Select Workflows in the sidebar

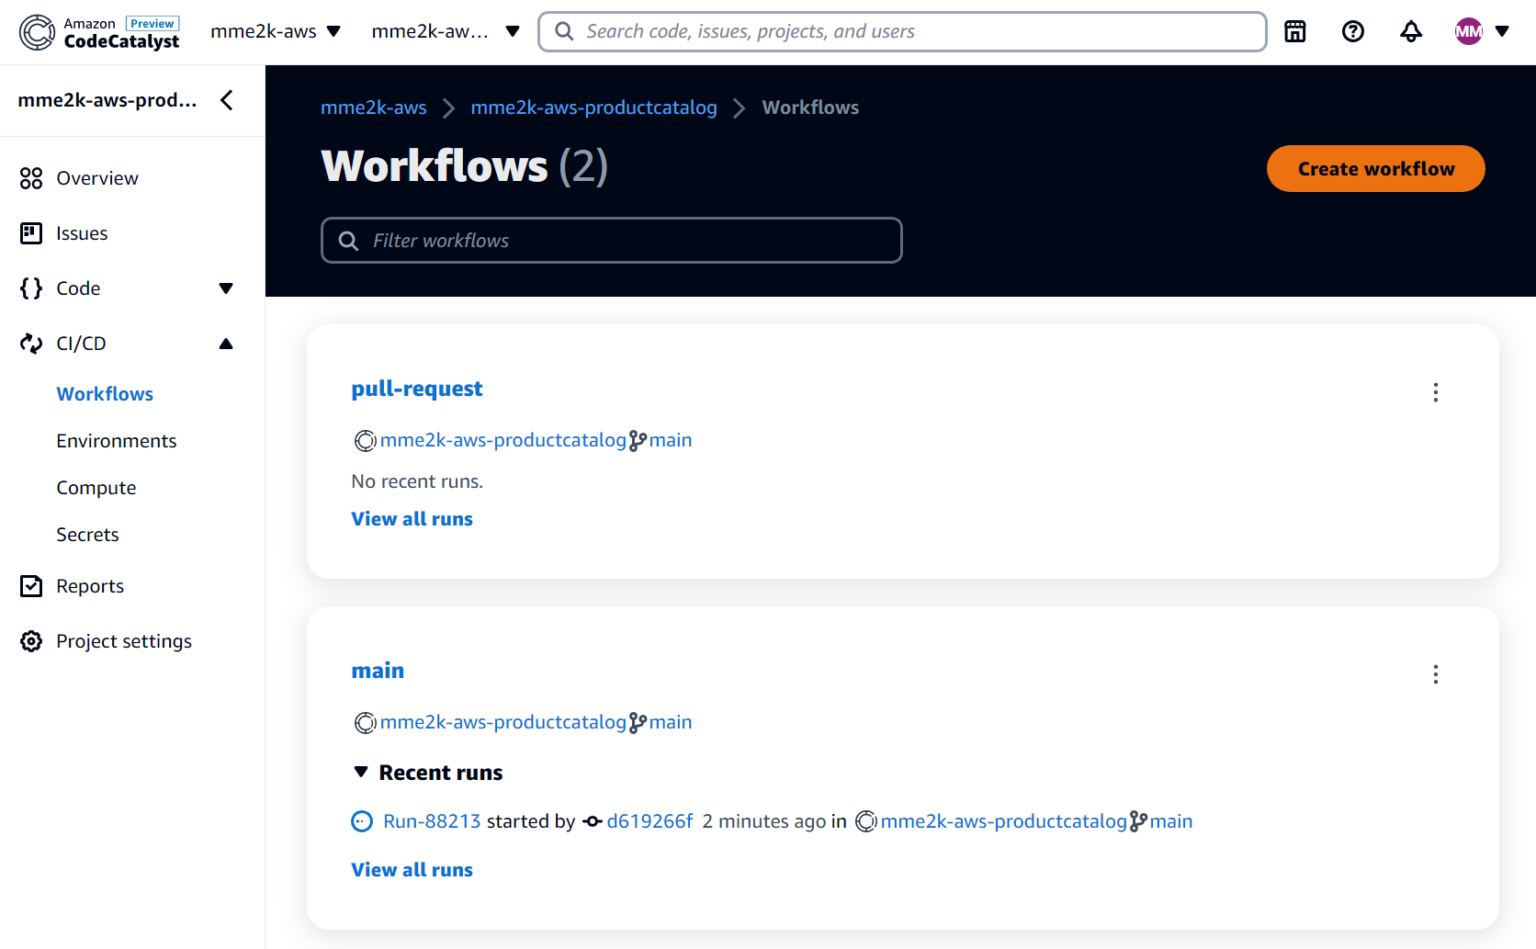pyautogui.click(x=104, y=393)
